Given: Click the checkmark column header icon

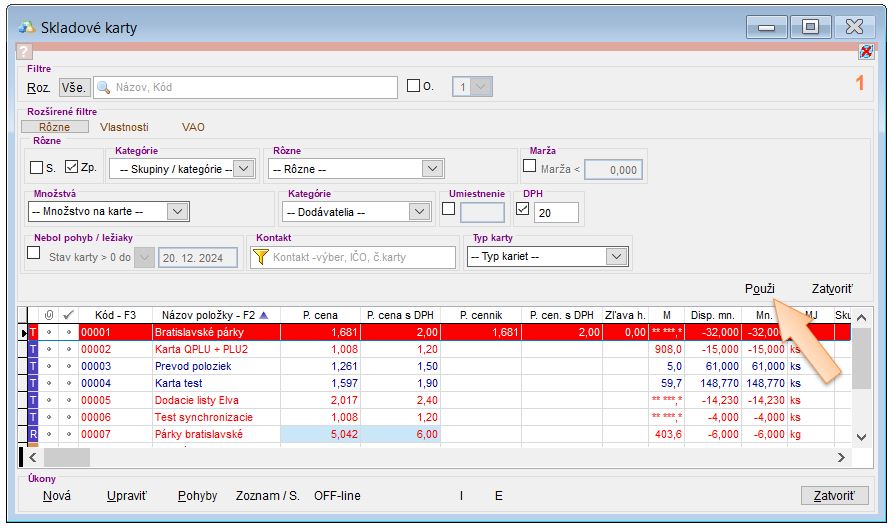Looking at the screenshot, I should coord(68,315).
